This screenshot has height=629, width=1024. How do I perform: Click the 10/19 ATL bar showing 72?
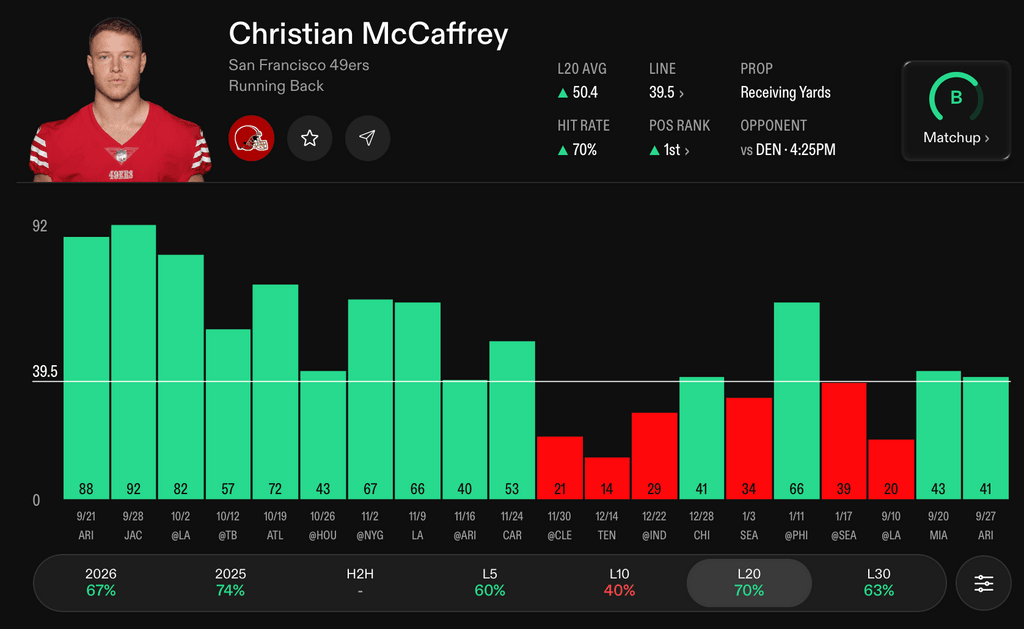276,392
